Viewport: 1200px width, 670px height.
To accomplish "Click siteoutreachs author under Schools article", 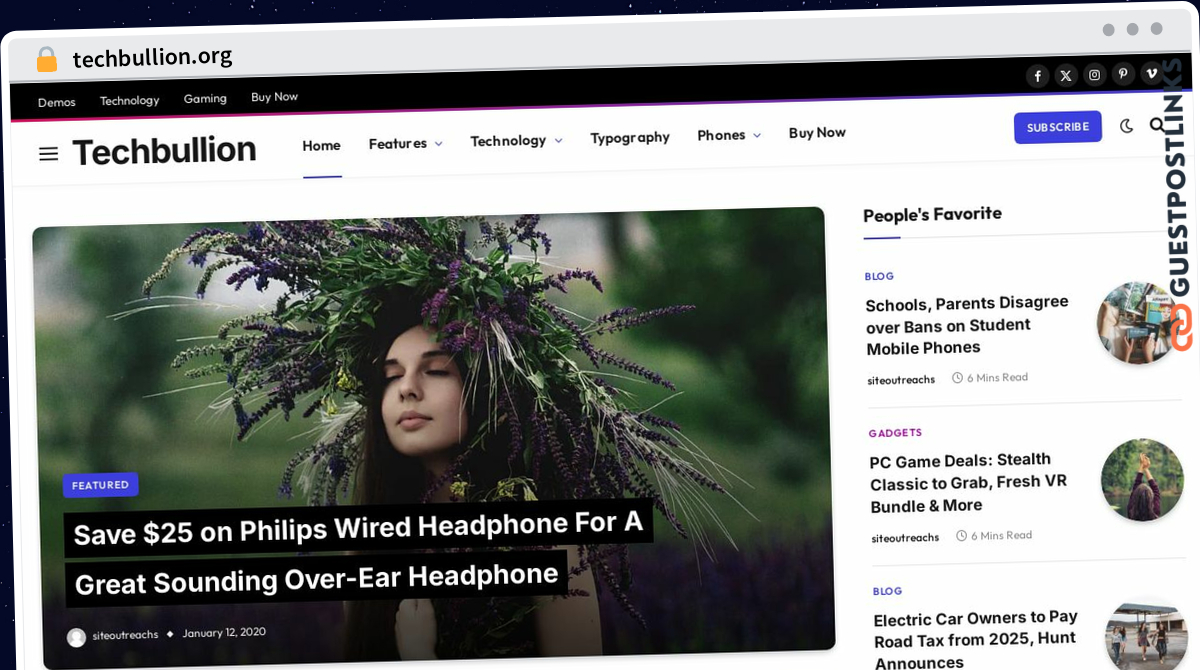I will click(x=901, y=380).
